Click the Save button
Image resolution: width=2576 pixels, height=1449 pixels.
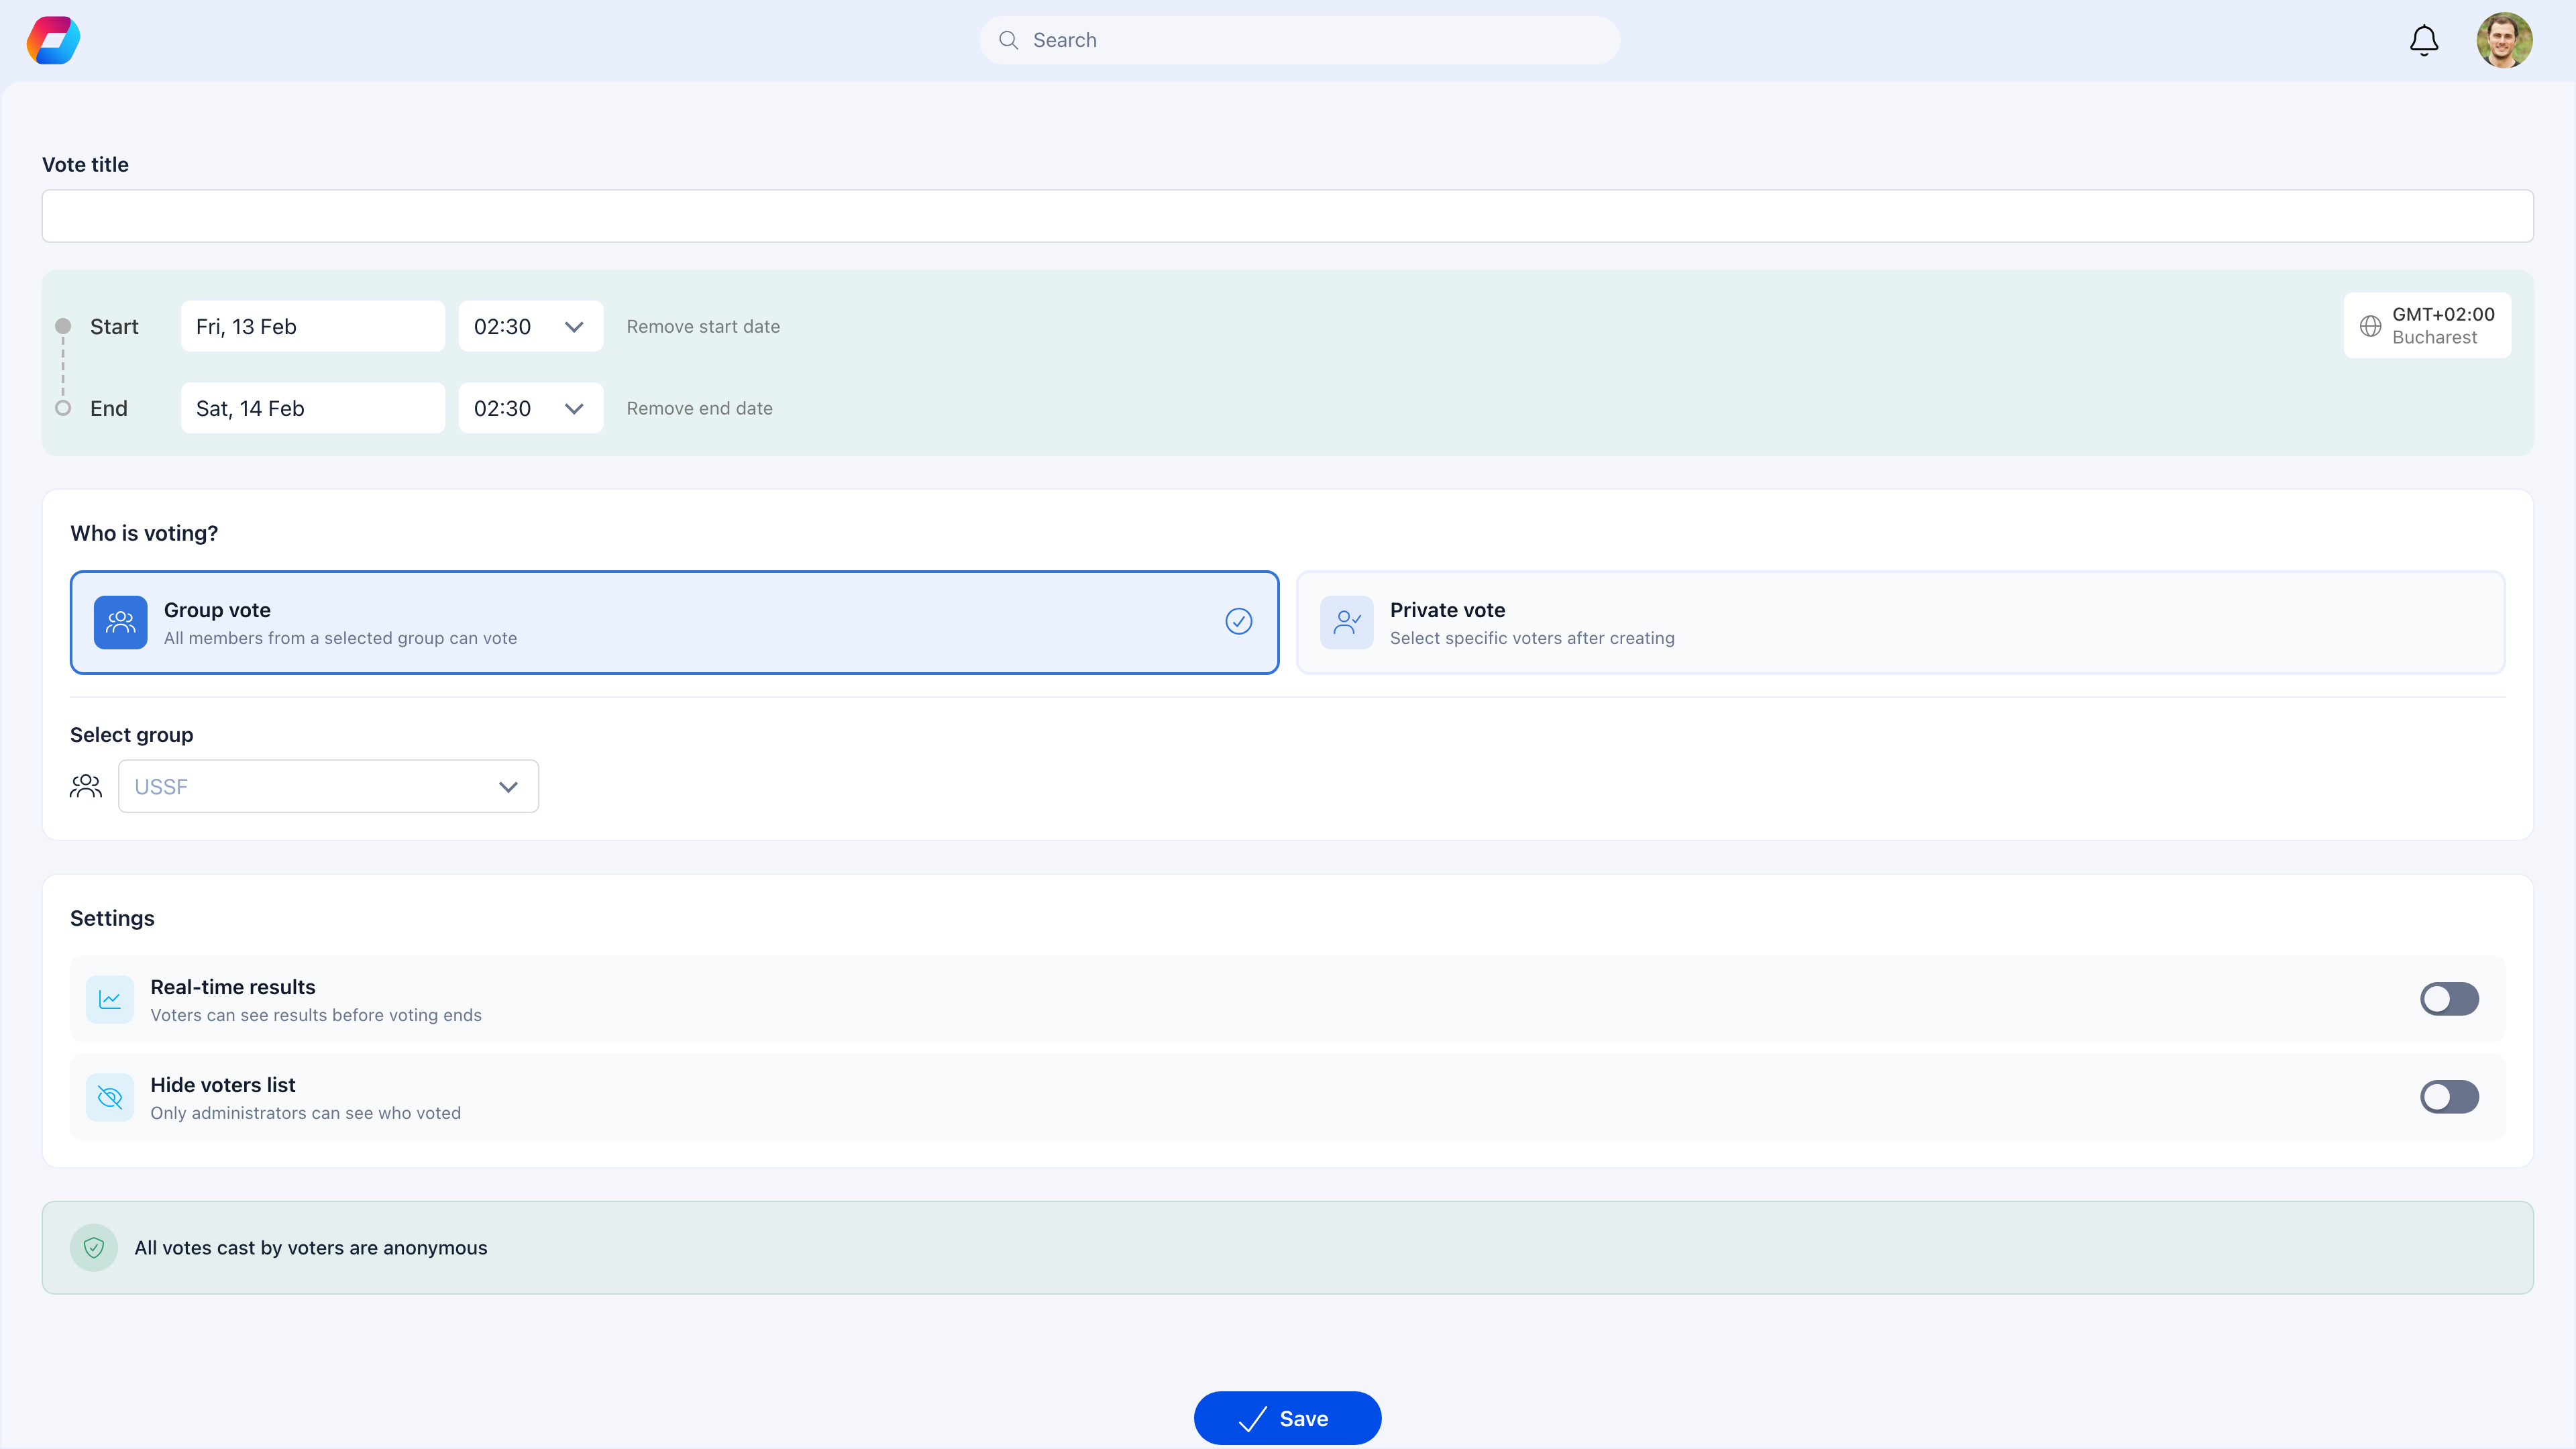click(1288, 1418)
